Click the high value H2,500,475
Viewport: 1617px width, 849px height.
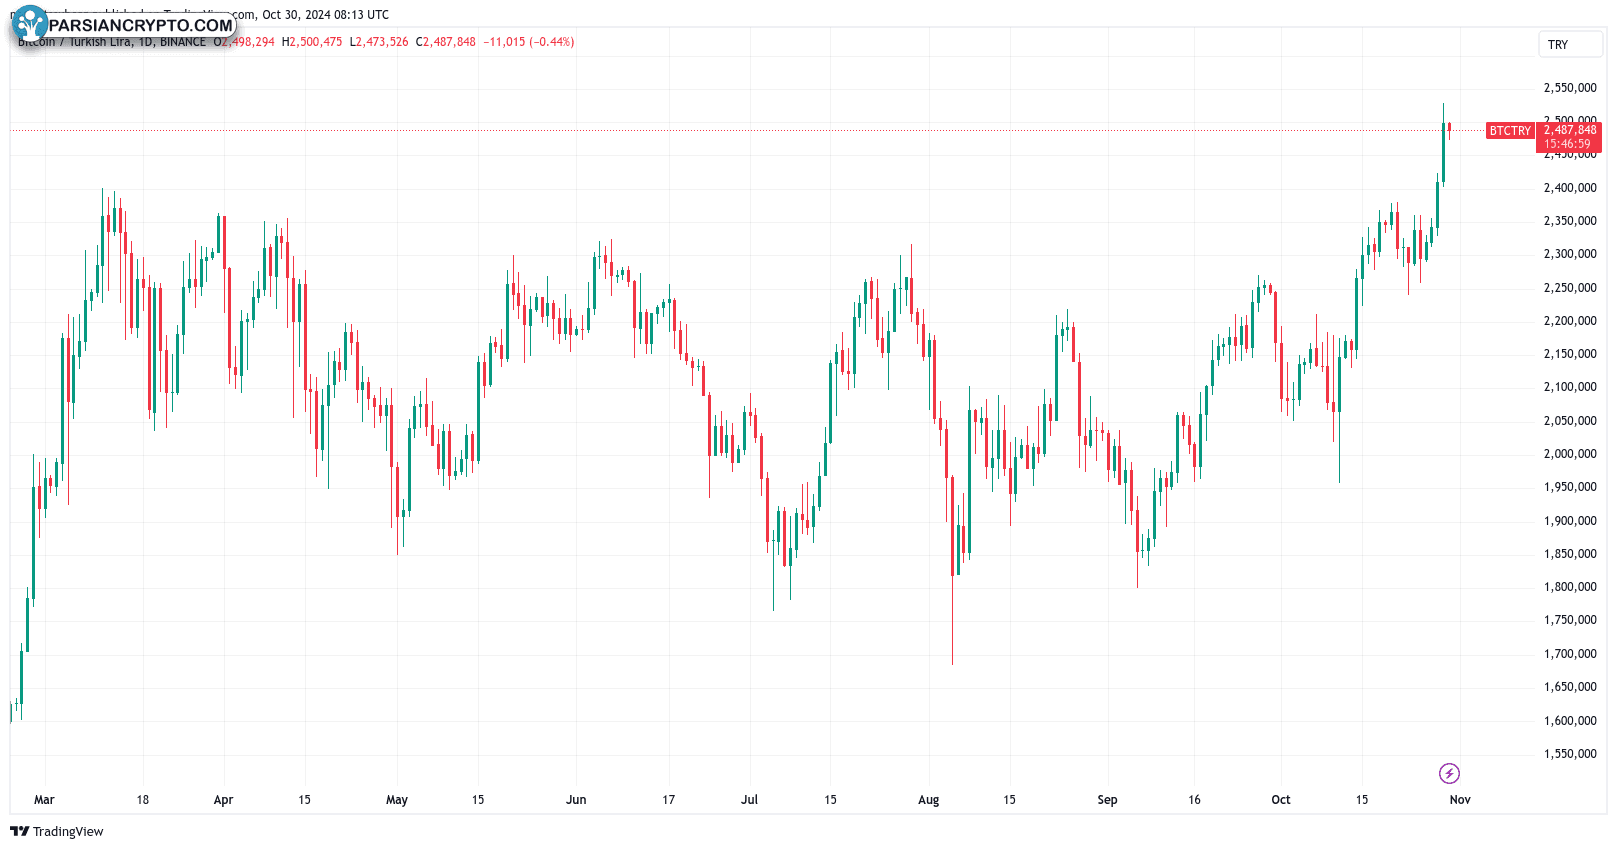pos(312,42)
